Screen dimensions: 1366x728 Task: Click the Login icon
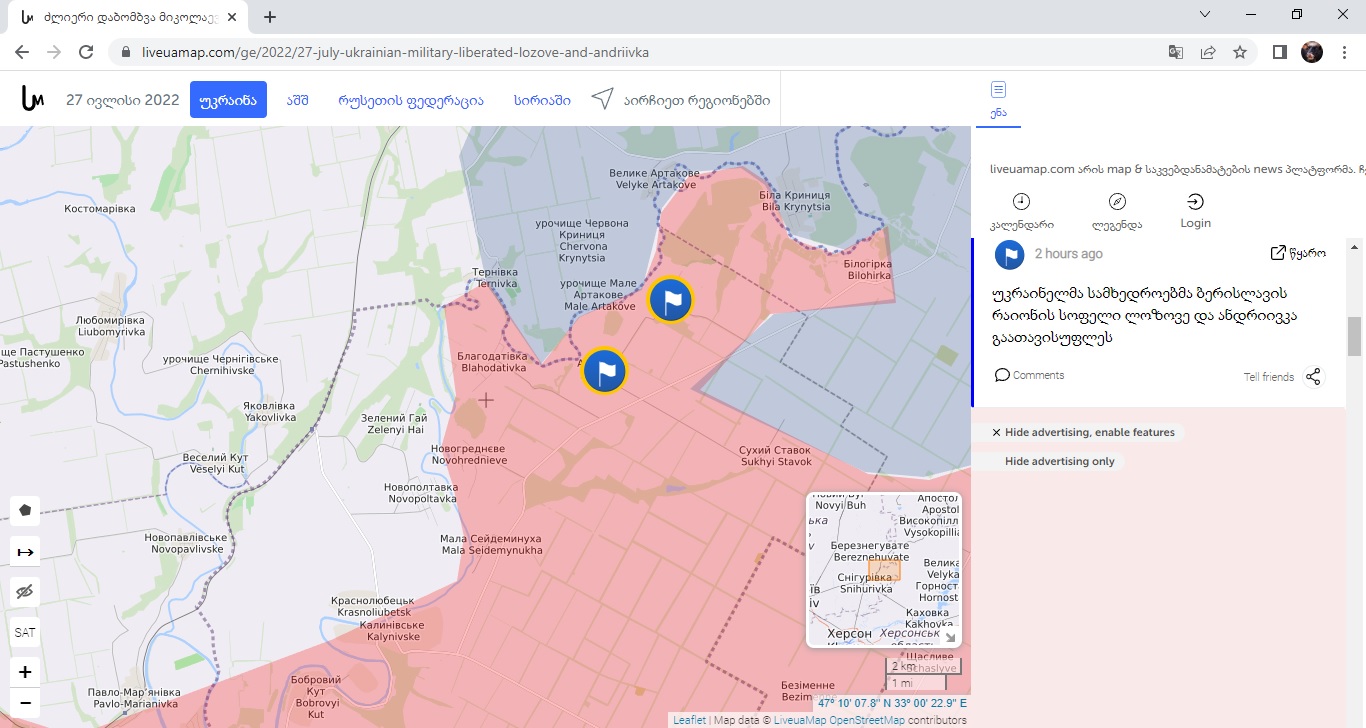click(x=1195, y=202)
